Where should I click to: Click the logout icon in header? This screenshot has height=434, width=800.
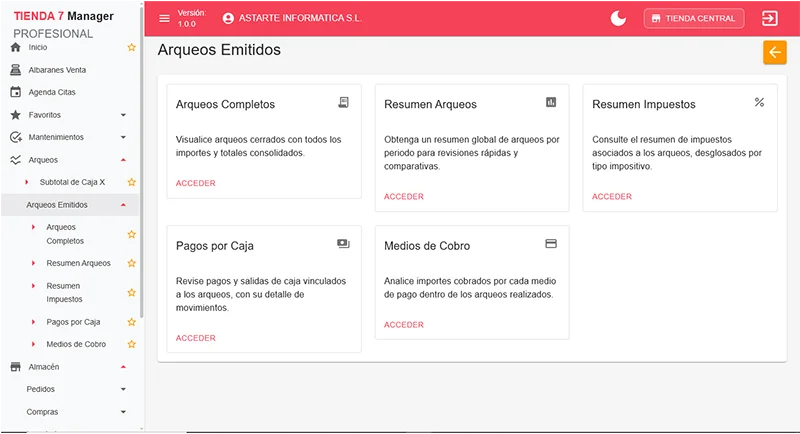[770, 18]
